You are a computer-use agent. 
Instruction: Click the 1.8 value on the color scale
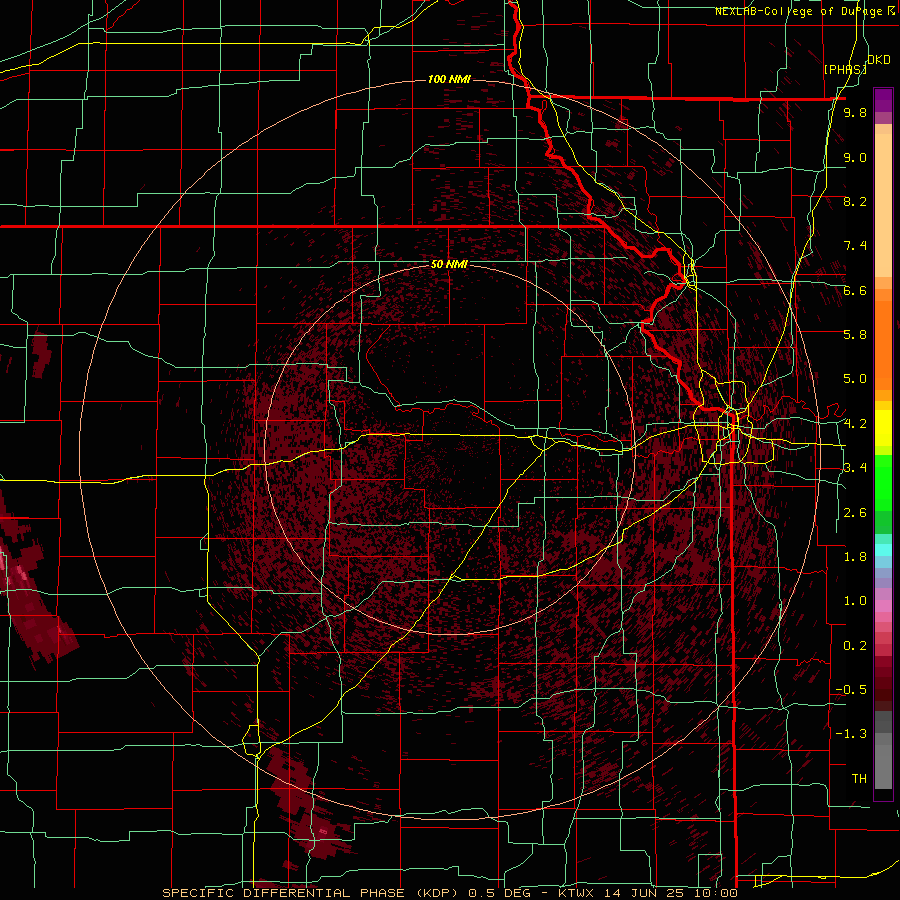[x=855, y=557]
